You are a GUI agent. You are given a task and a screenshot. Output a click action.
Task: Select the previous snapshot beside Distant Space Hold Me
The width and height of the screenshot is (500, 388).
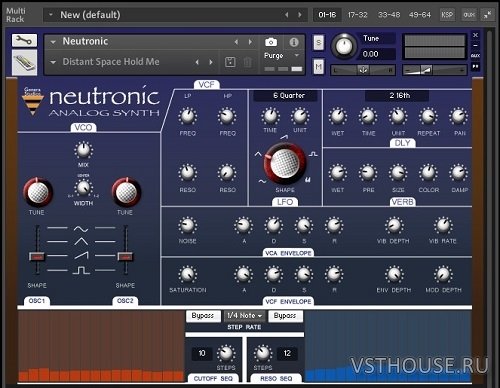click(197, 62)
